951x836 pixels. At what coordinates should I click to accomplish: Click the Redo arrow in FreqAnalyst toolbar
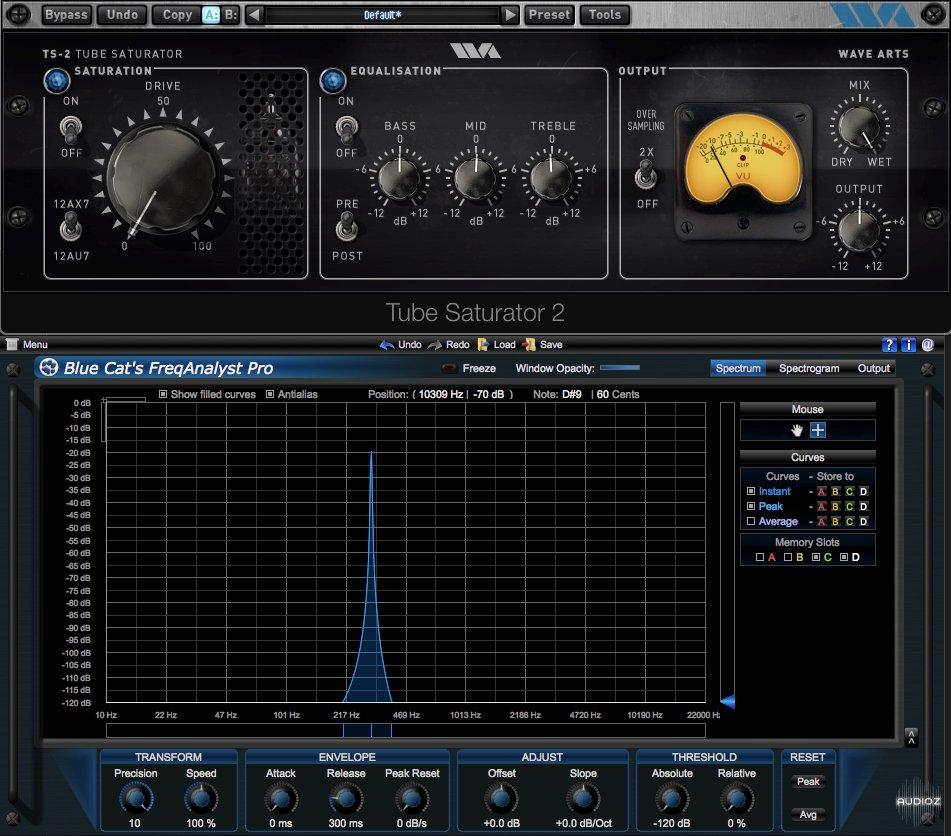point(435,345)
